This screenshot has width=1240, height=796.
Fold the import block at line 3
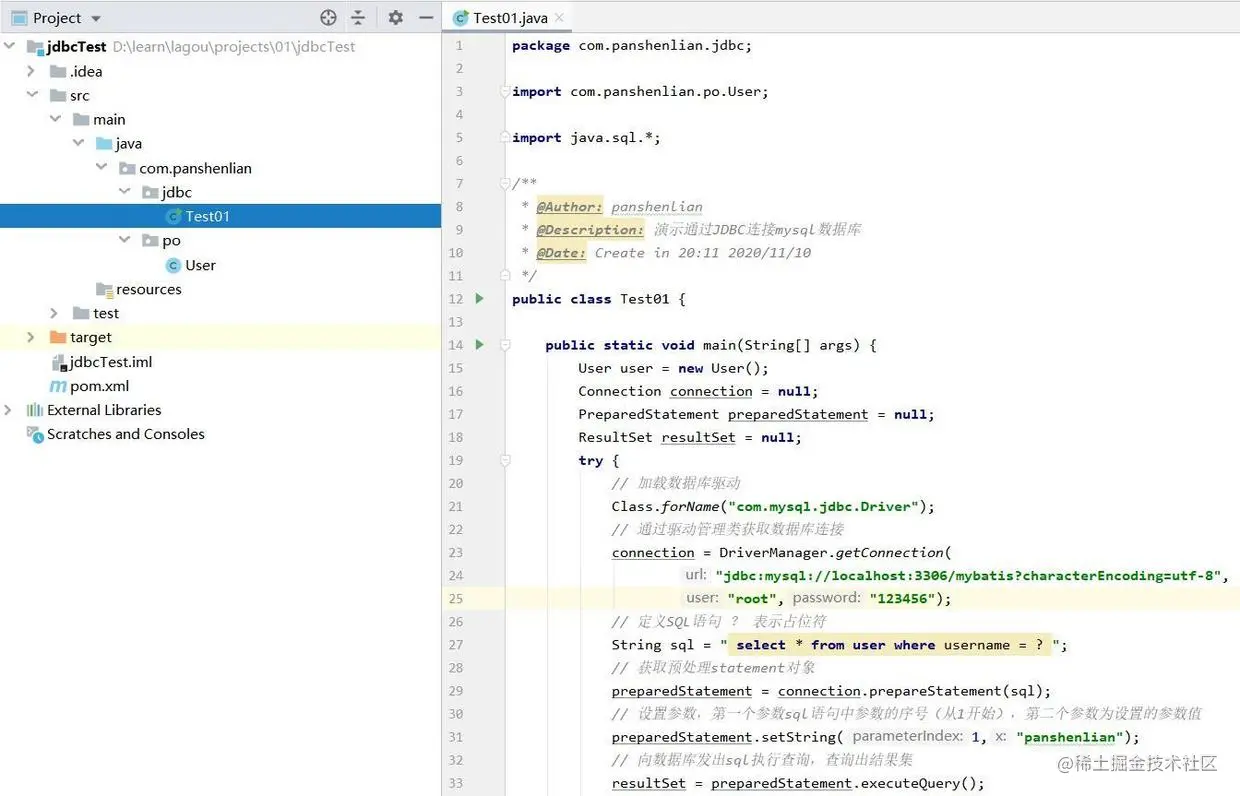tap(505, 91)
